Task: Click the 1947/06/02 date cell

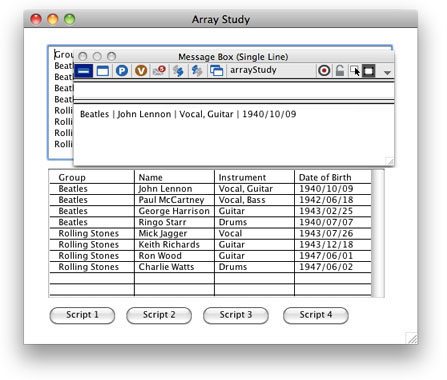Action: (x=333, y=267)
